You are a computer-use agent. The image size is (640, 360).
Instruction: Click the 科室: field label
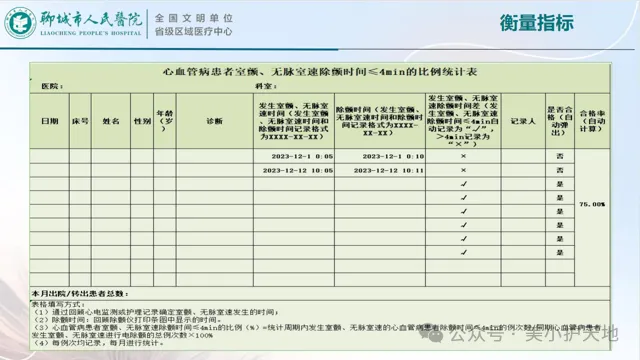point(266,87)
